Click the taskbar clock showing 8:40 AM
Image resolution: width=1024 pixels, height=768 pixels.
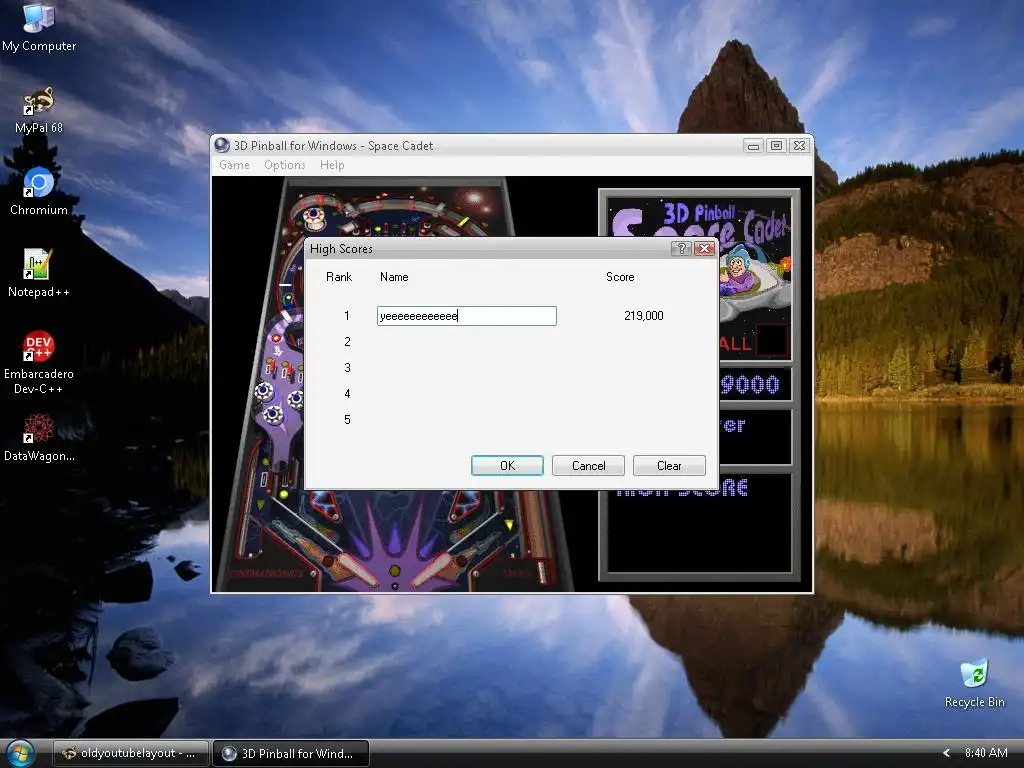[x=985, y=753]
